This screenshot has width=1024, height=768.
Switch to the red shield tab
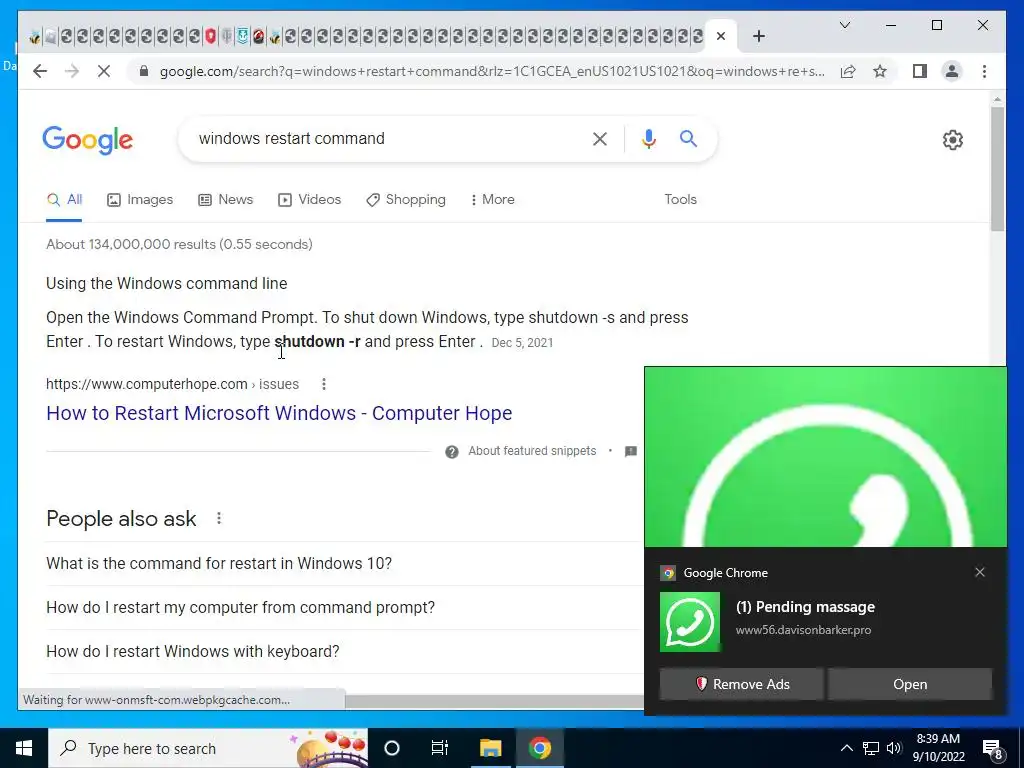[210, 37]
